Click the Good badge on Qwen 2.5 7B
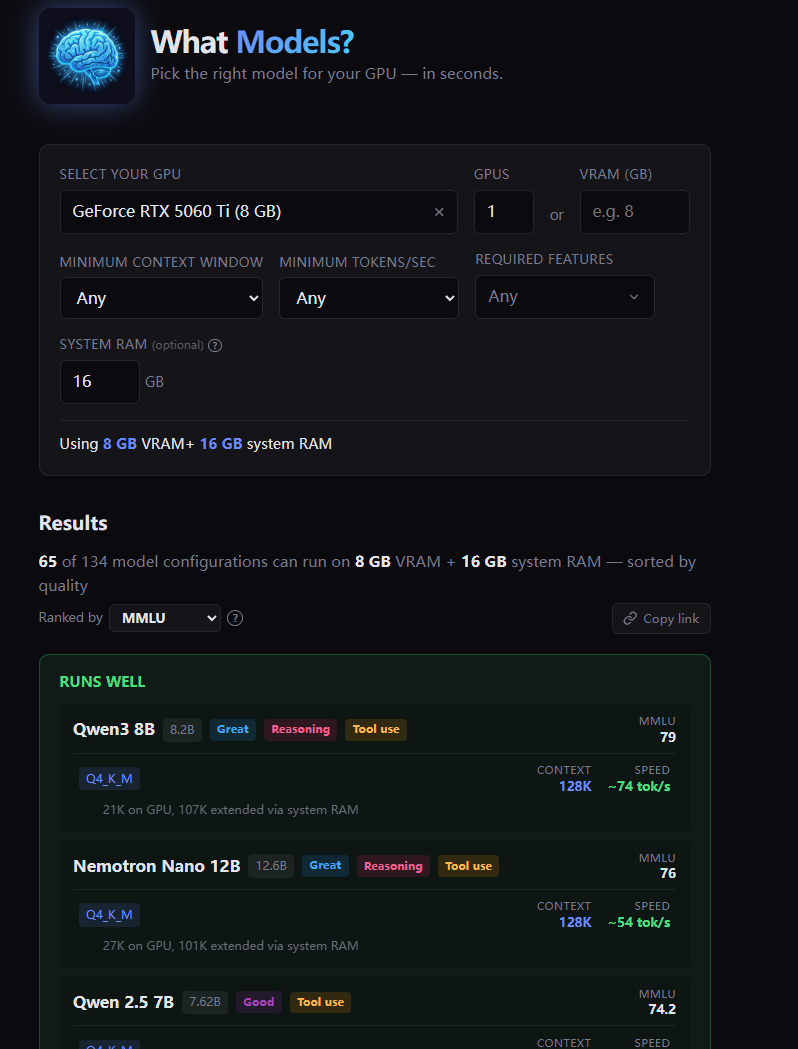This screenshot has width=798, height=1049. pos(258,1002)
